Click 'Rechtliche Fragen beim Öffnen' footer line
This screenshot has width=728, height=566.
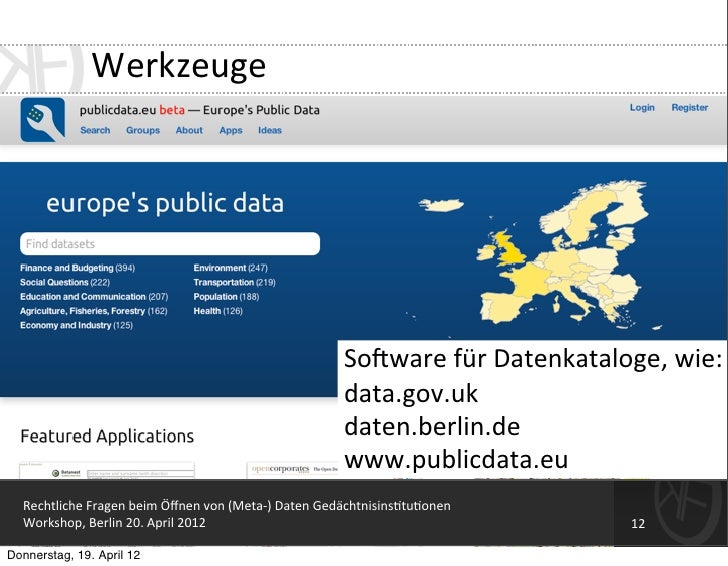[237, 506]
